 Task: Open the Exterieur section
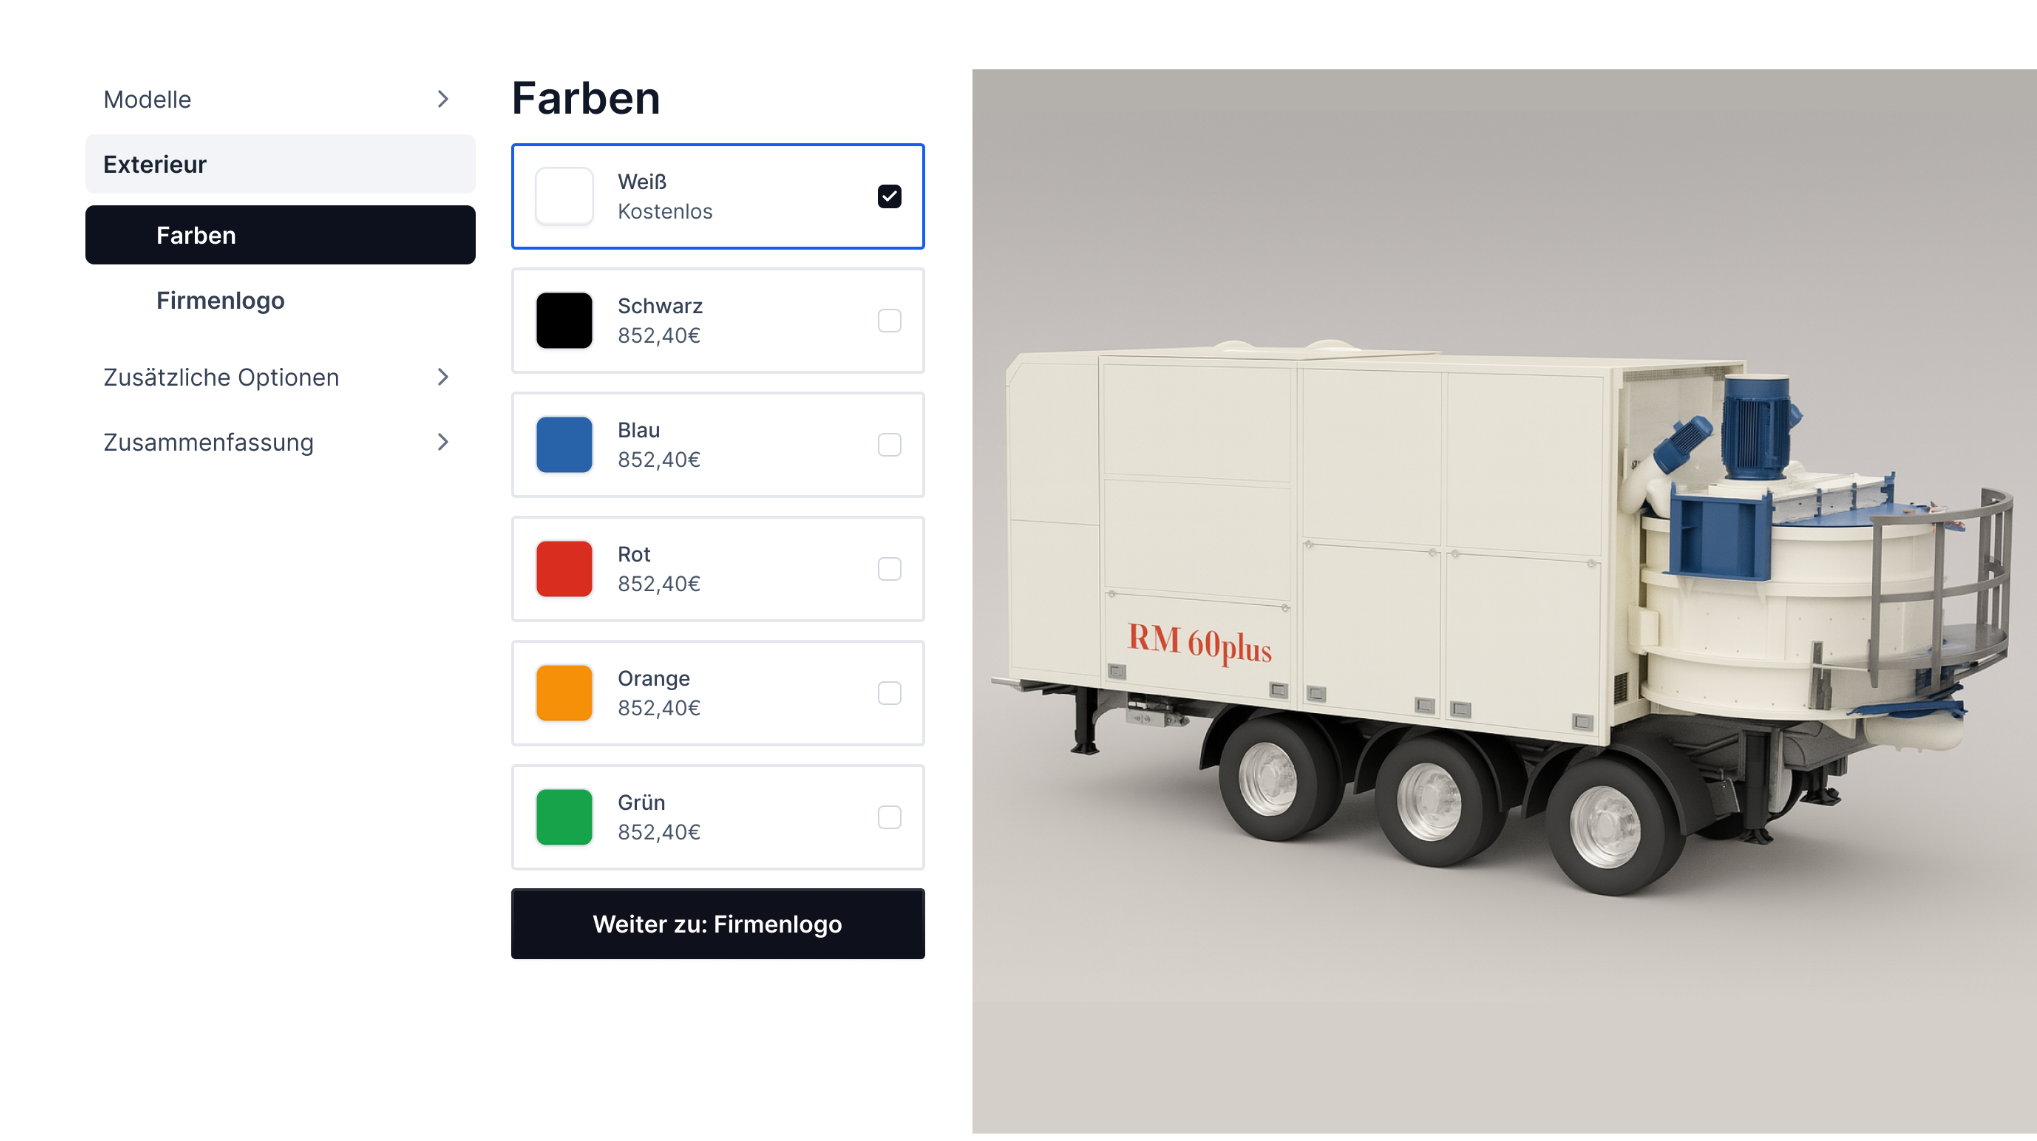pos(280,164)
